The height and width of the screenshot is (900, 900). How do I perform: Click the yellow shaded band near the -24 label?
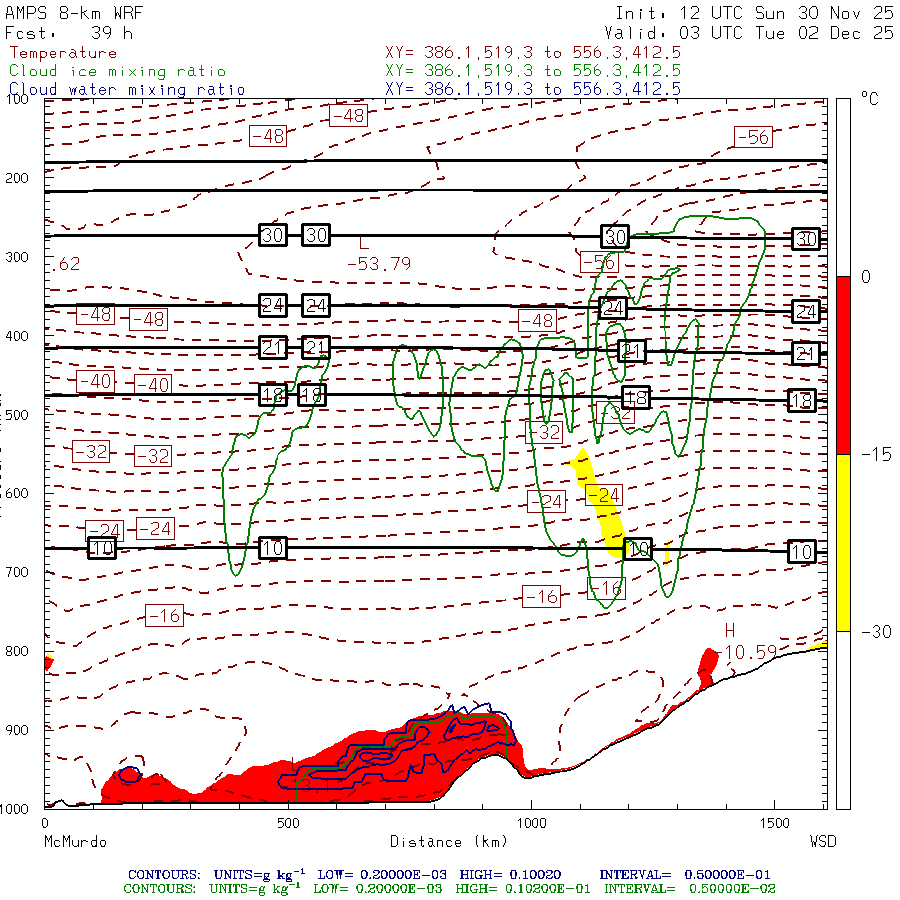point(600,505)
